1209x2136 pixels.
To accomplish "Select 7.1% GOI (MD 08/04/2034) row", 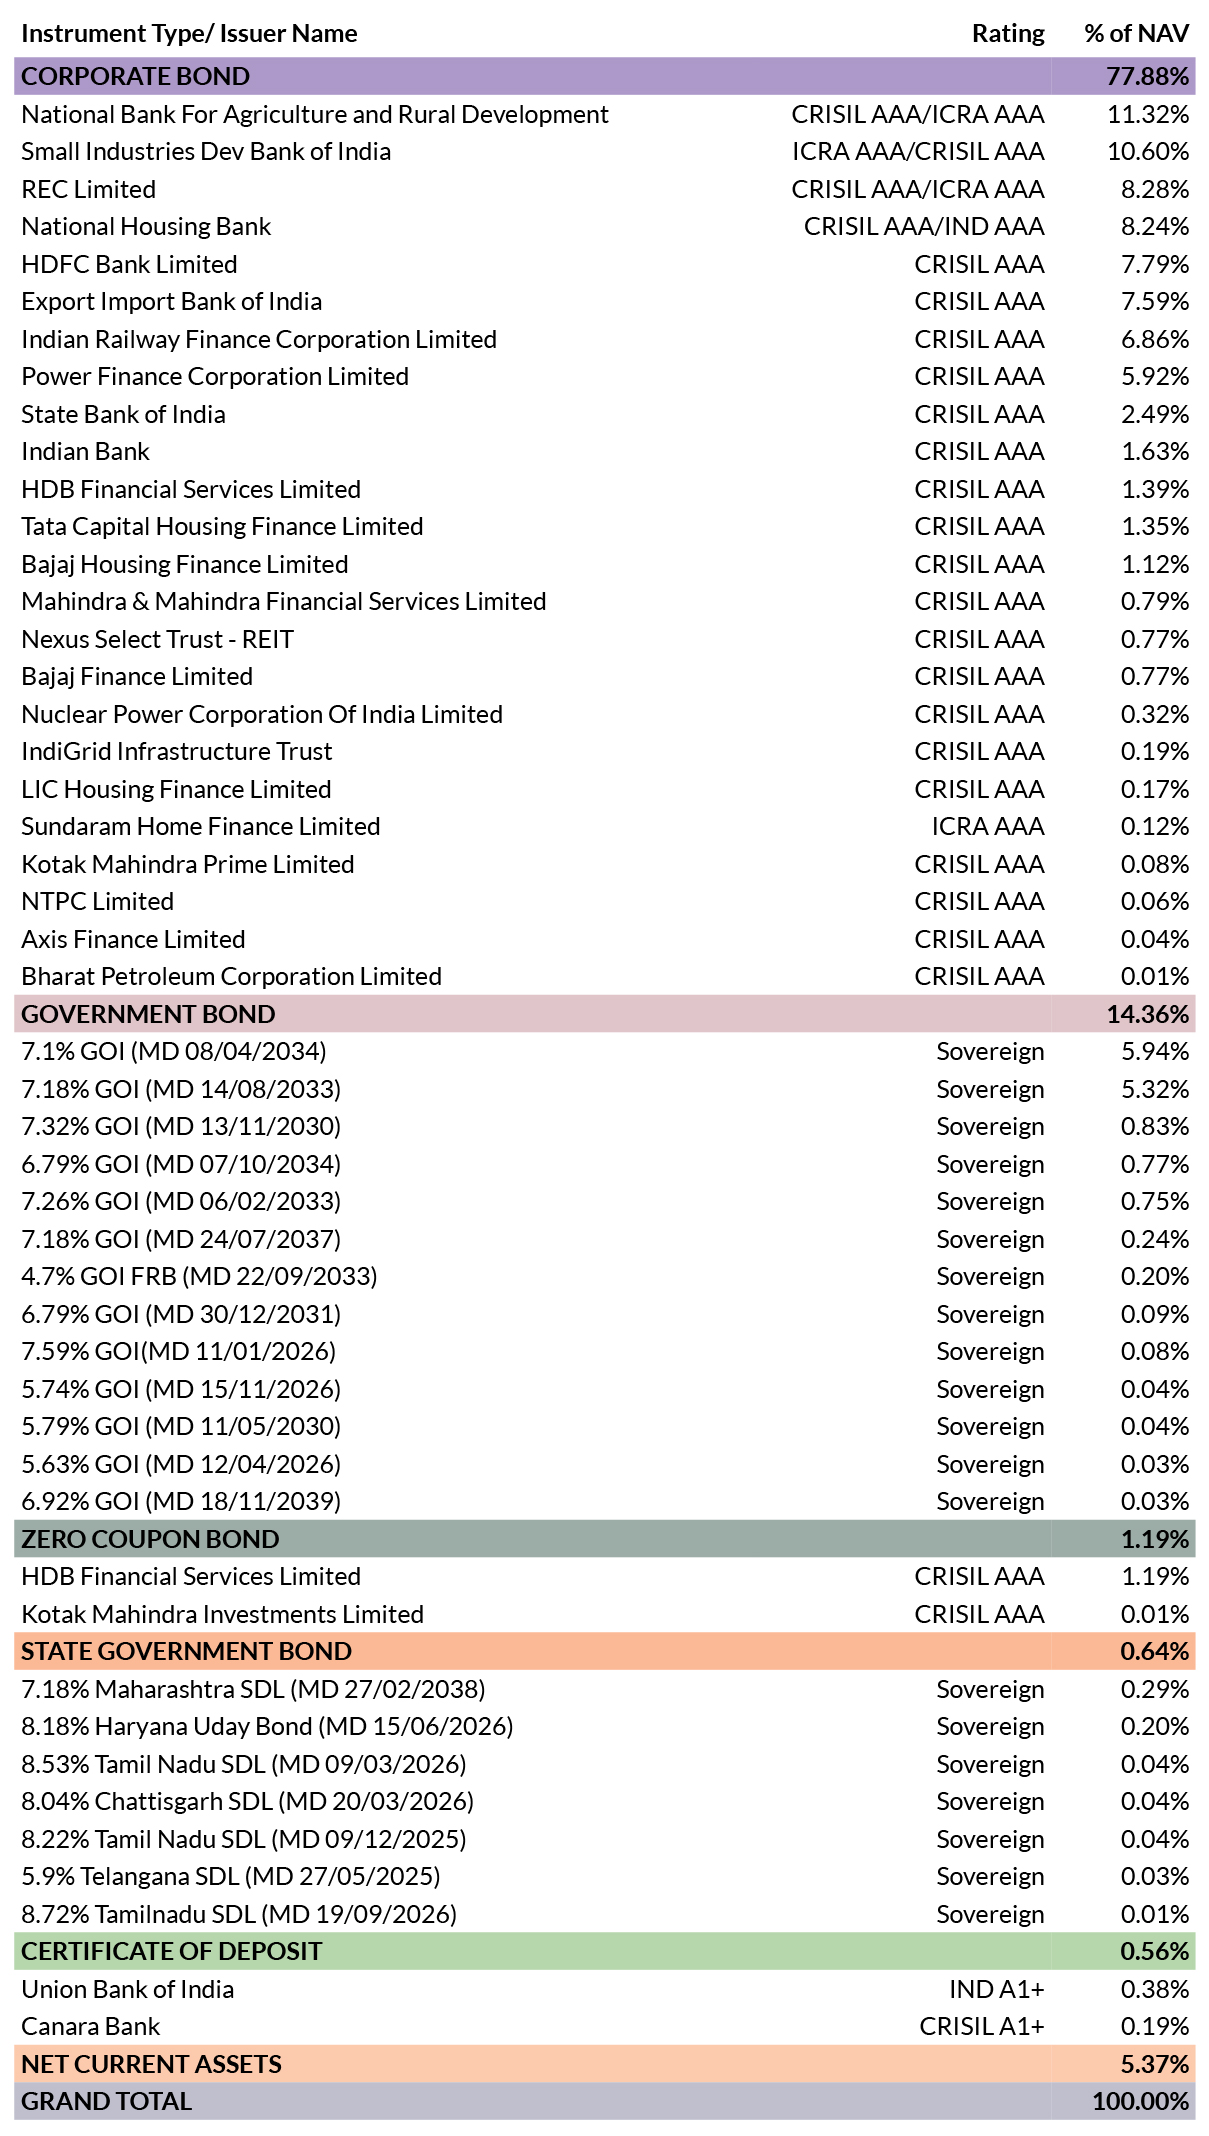I will (604, 1051).
